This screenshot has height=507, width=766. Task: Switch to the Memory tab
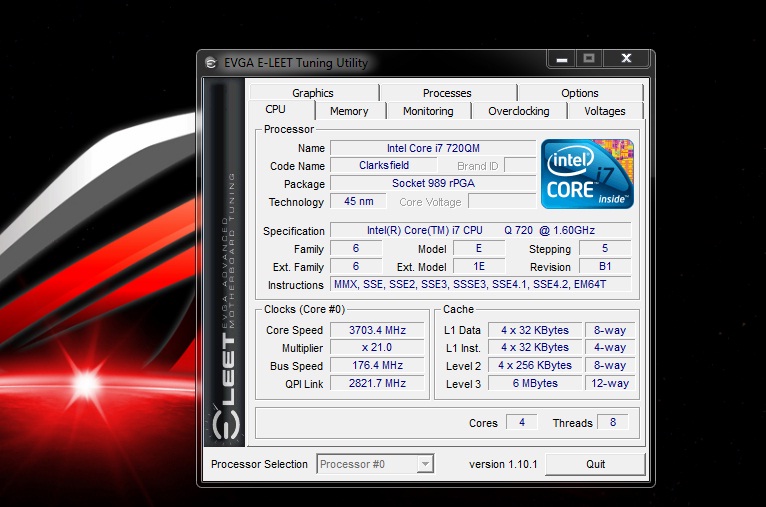coord(349,111)
